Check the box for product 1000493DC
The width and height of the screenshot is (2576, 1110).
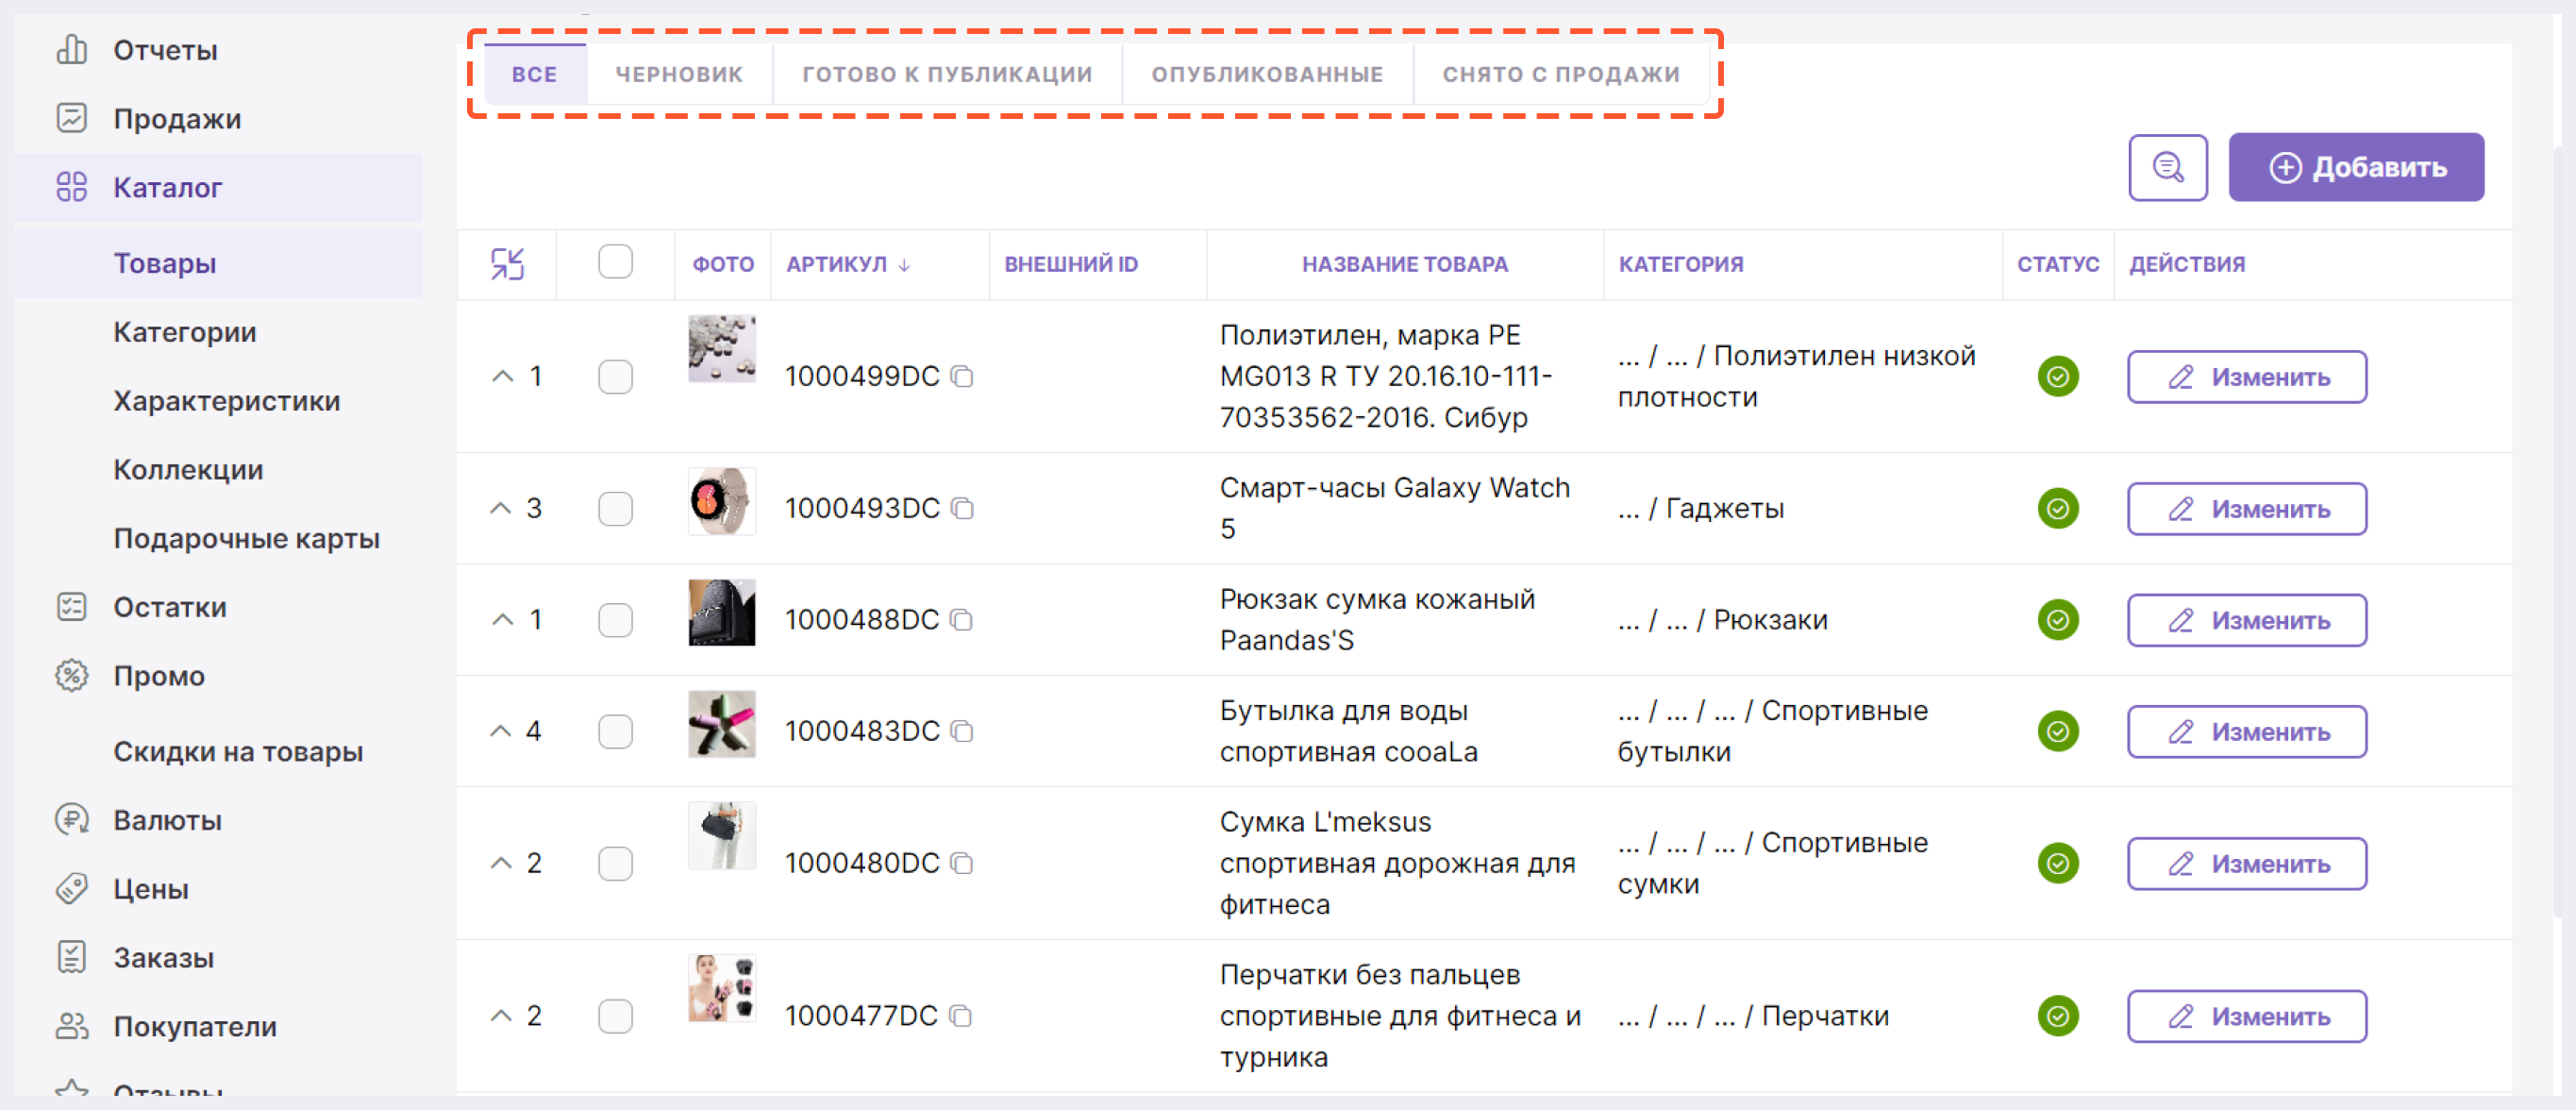coord(615,509)
